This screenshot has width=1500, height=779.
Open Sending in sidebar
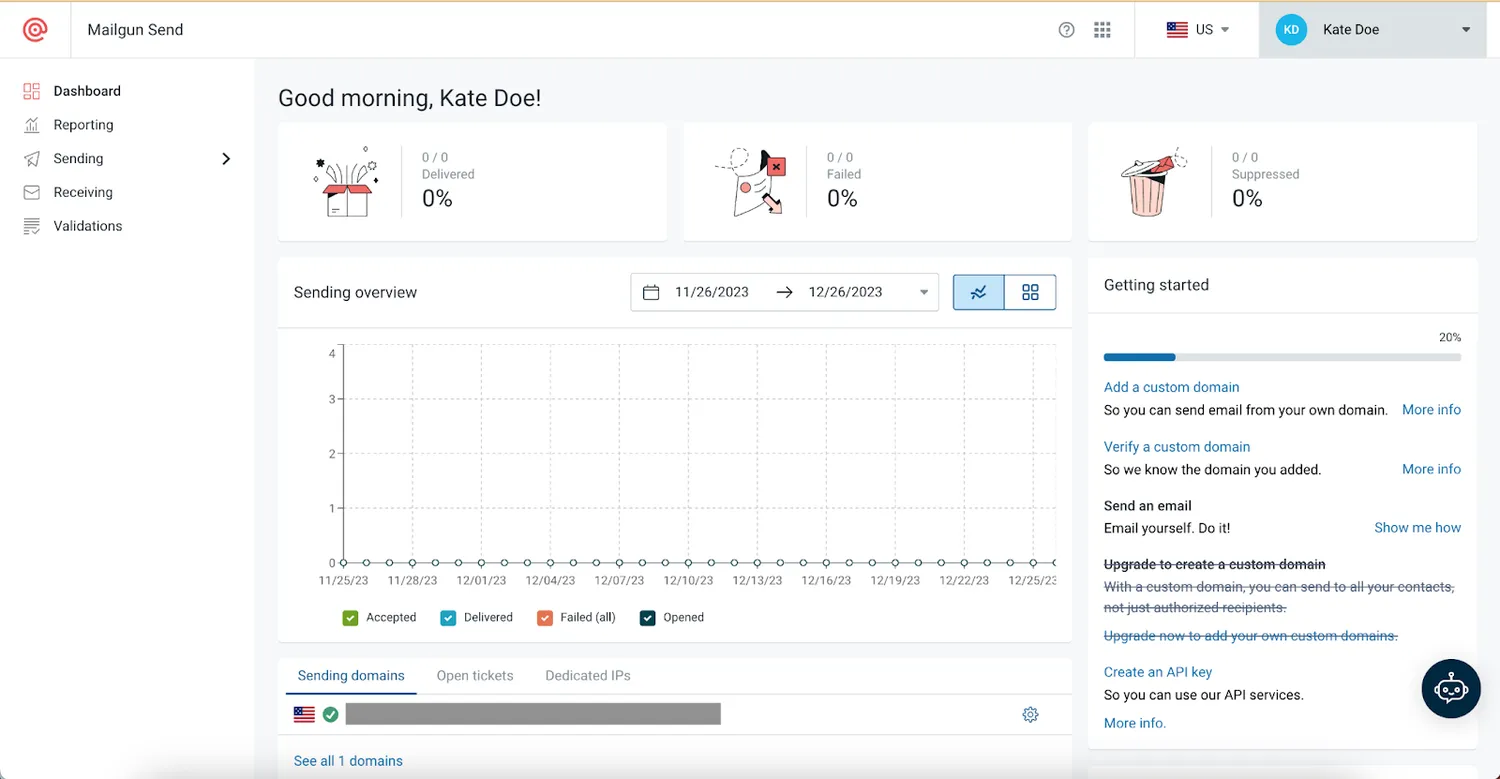tap(78, 159)
